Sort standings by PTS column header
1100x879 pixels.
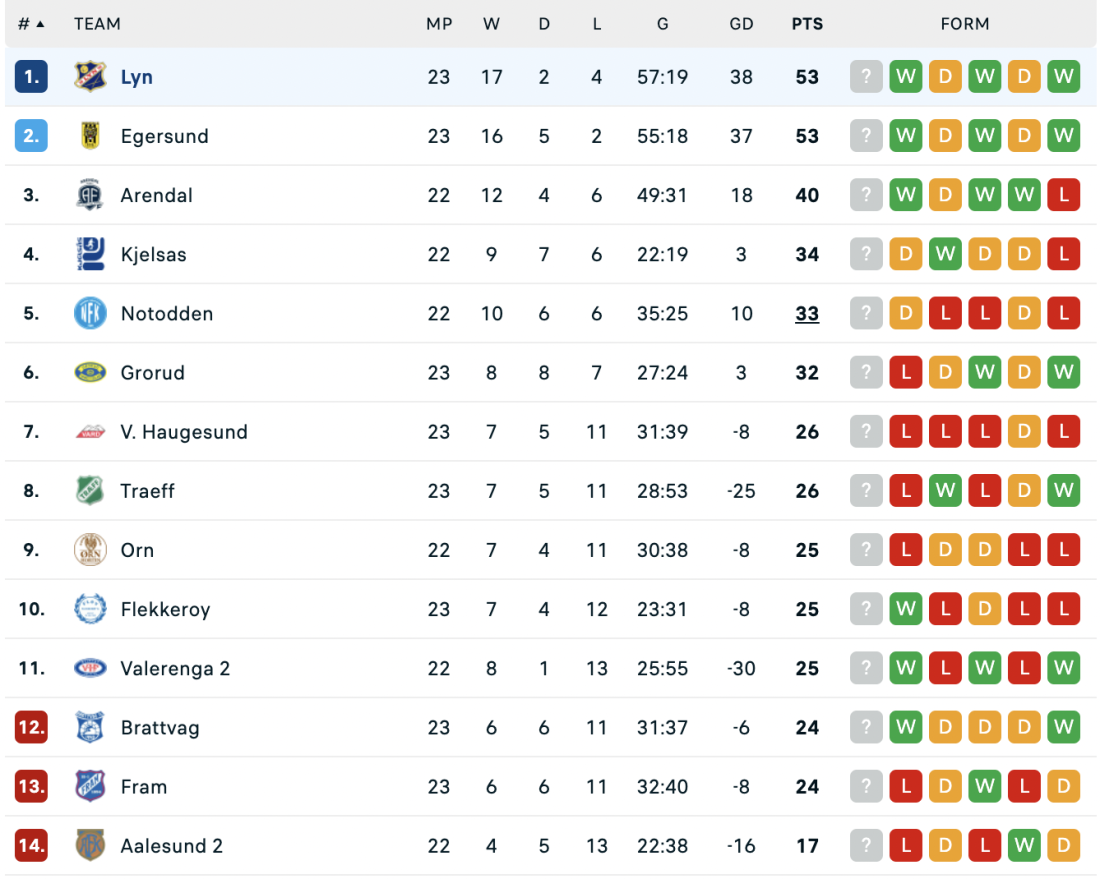pos(807,24)
